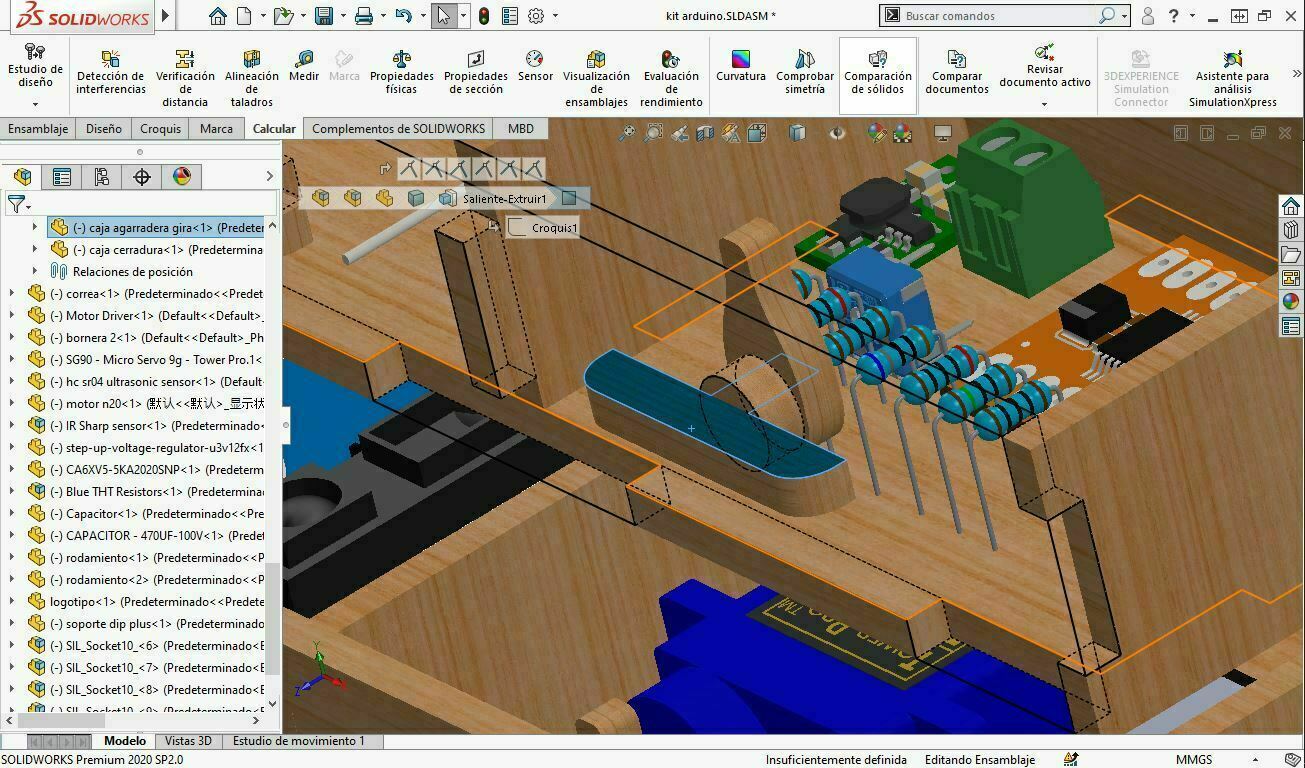
Task: Start Comprobar simetría check
Action: click(805, 73)
